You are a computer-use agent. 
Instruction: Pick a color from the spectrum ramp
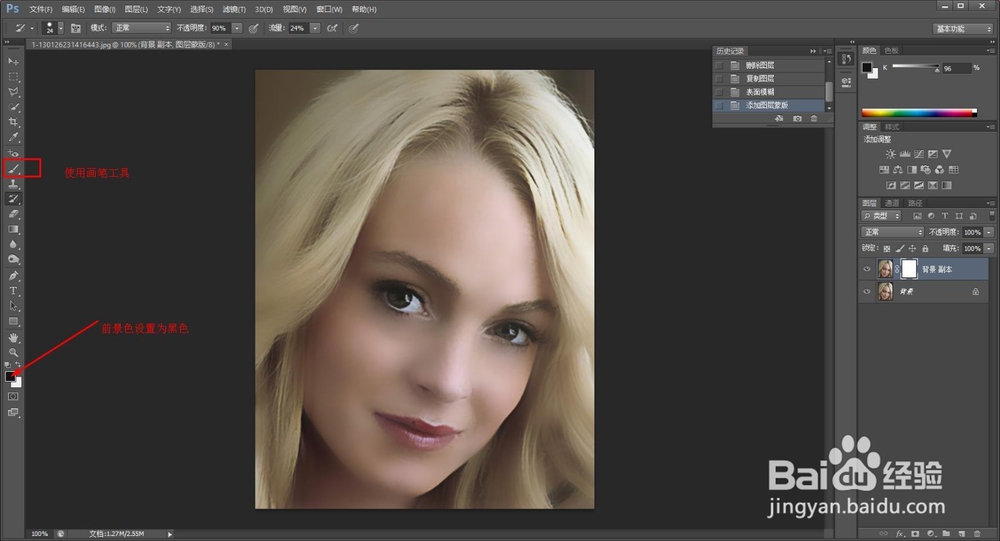919,113
